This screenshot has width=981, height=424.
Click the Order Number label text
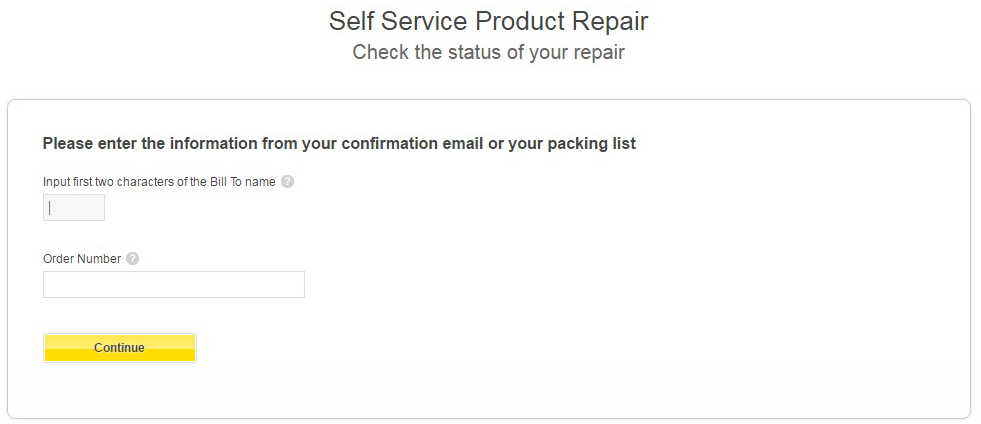click(x=82, y=259)
